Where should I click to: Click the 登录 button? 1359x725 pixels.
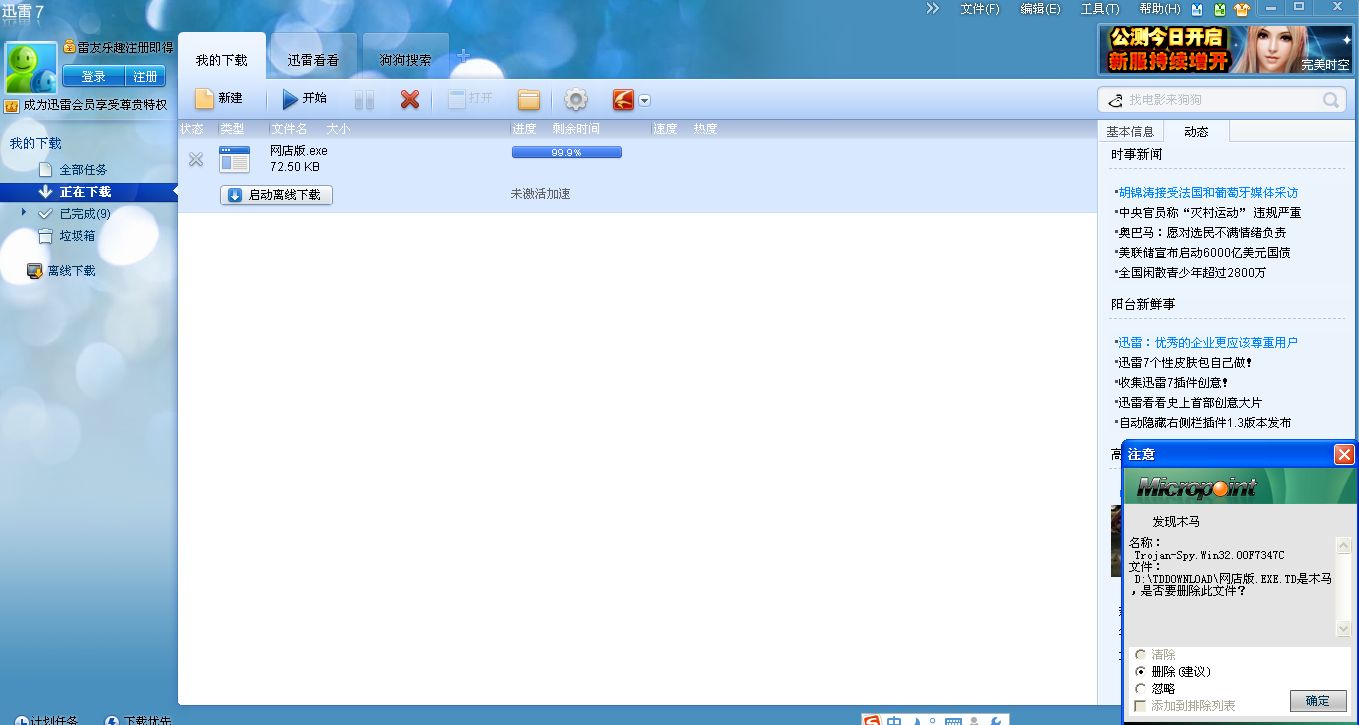coord(94,77)
